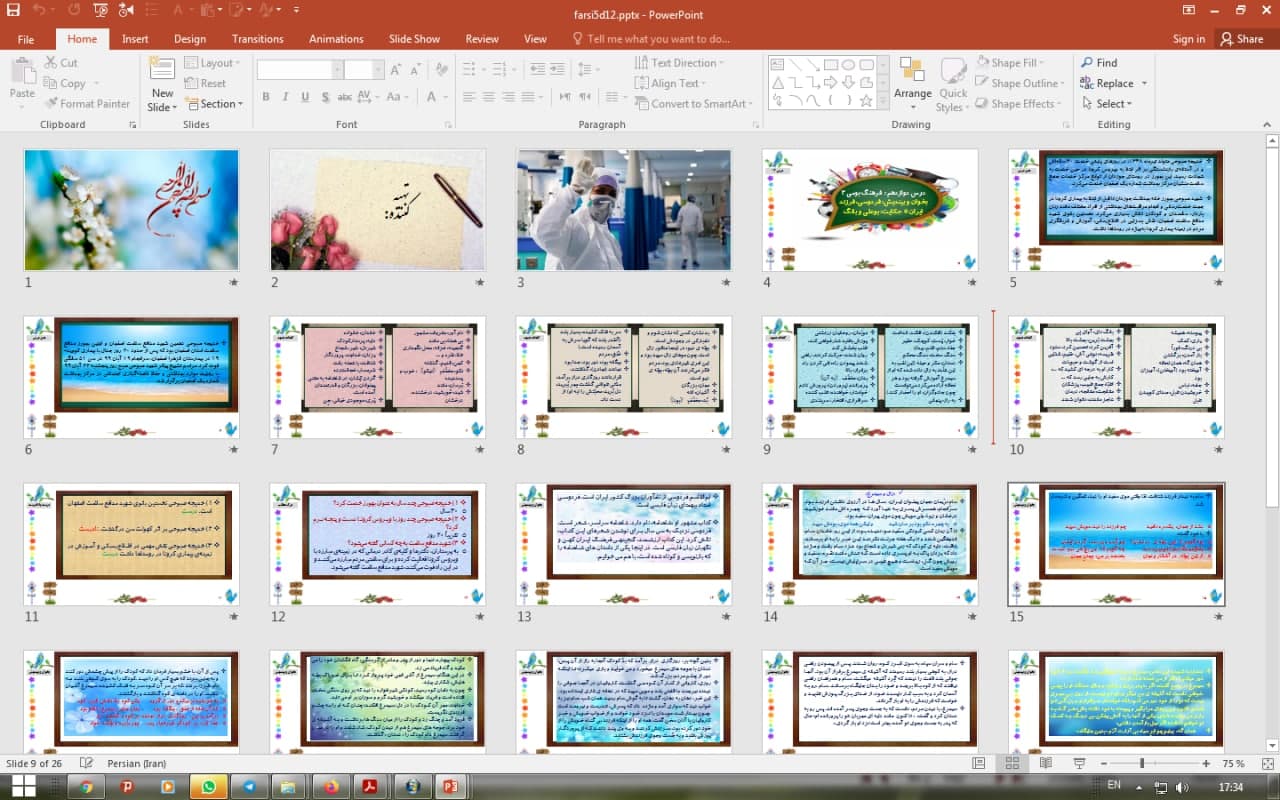Click Persian (Iran) language in status bar
This screenshot has width=1280, height=800.
[137, 764]
